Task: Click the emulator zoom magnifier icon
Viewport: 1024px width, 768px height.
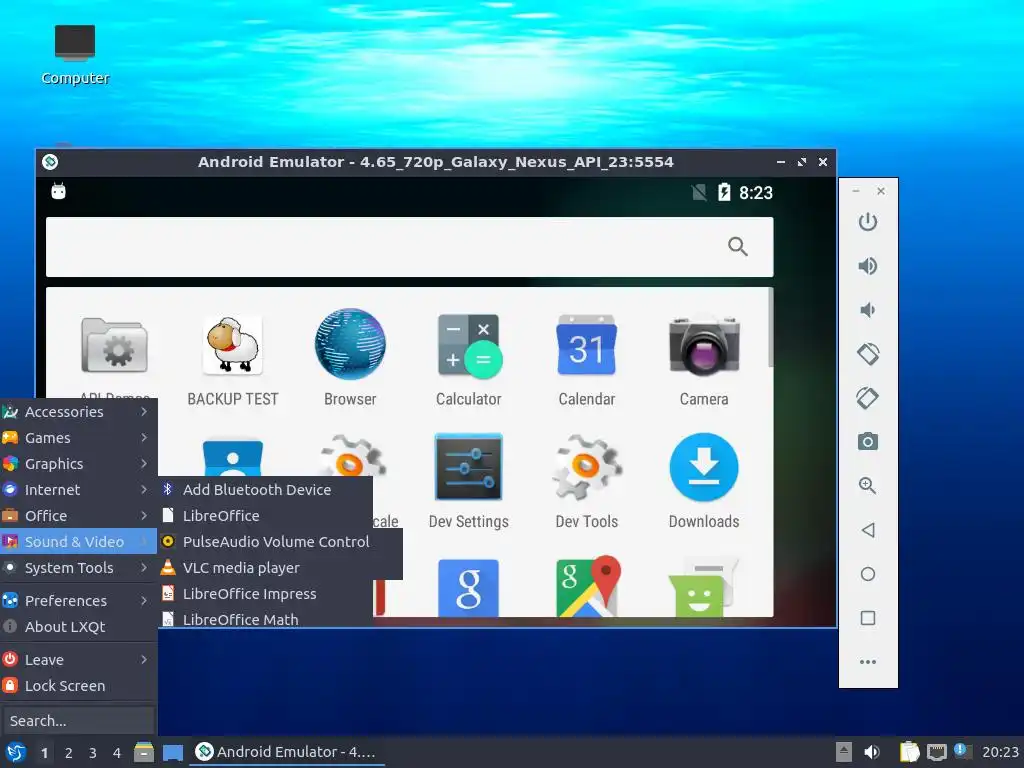Action: tap(868, 485)
